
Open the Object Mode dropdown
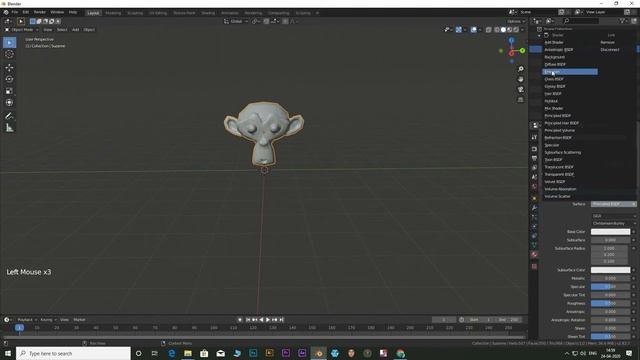click(x=22, y=30)
